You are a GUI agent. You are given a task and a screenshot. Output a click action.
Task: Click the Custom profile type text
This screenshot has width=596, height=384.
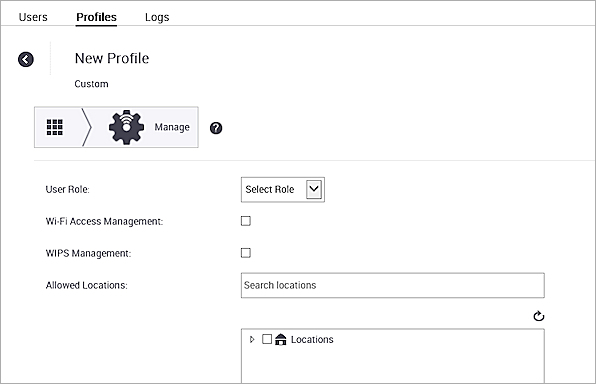(x=91, y=84)
